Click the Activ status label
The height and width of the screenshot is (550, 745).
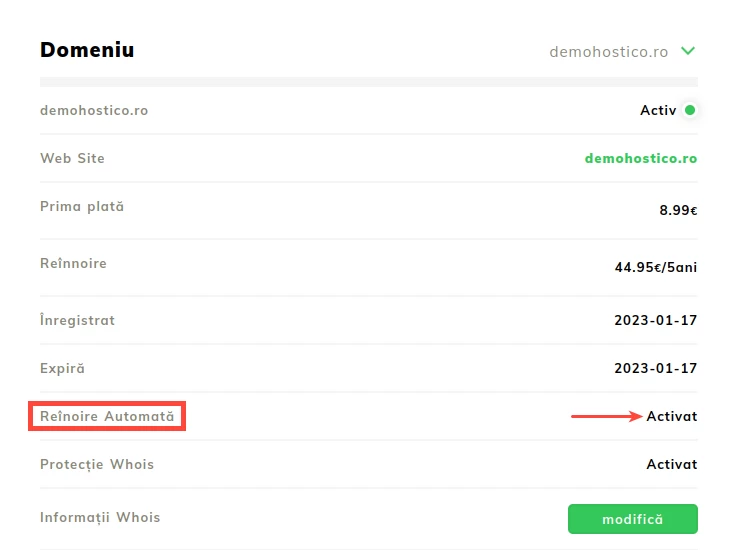pos(658,110)
